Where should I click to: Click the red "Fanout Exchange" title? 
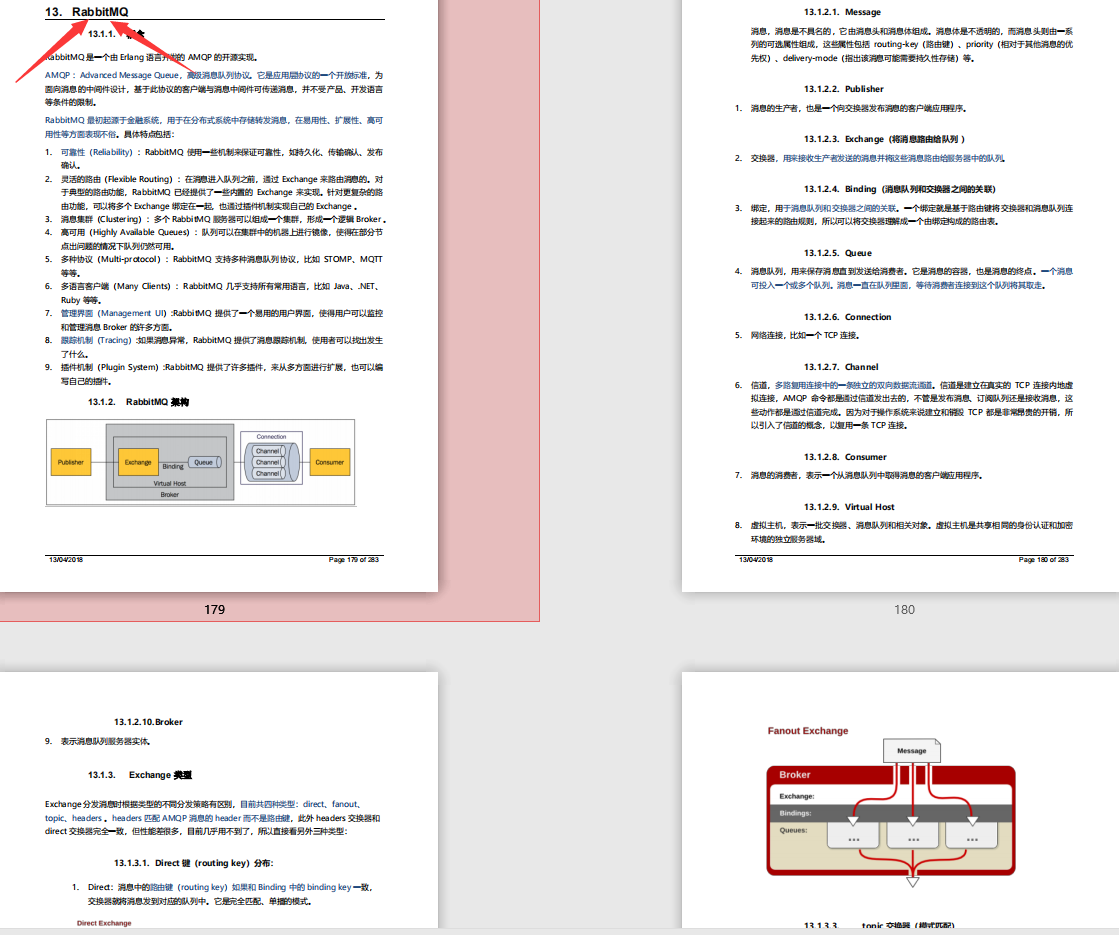click(x=808, y=731)
